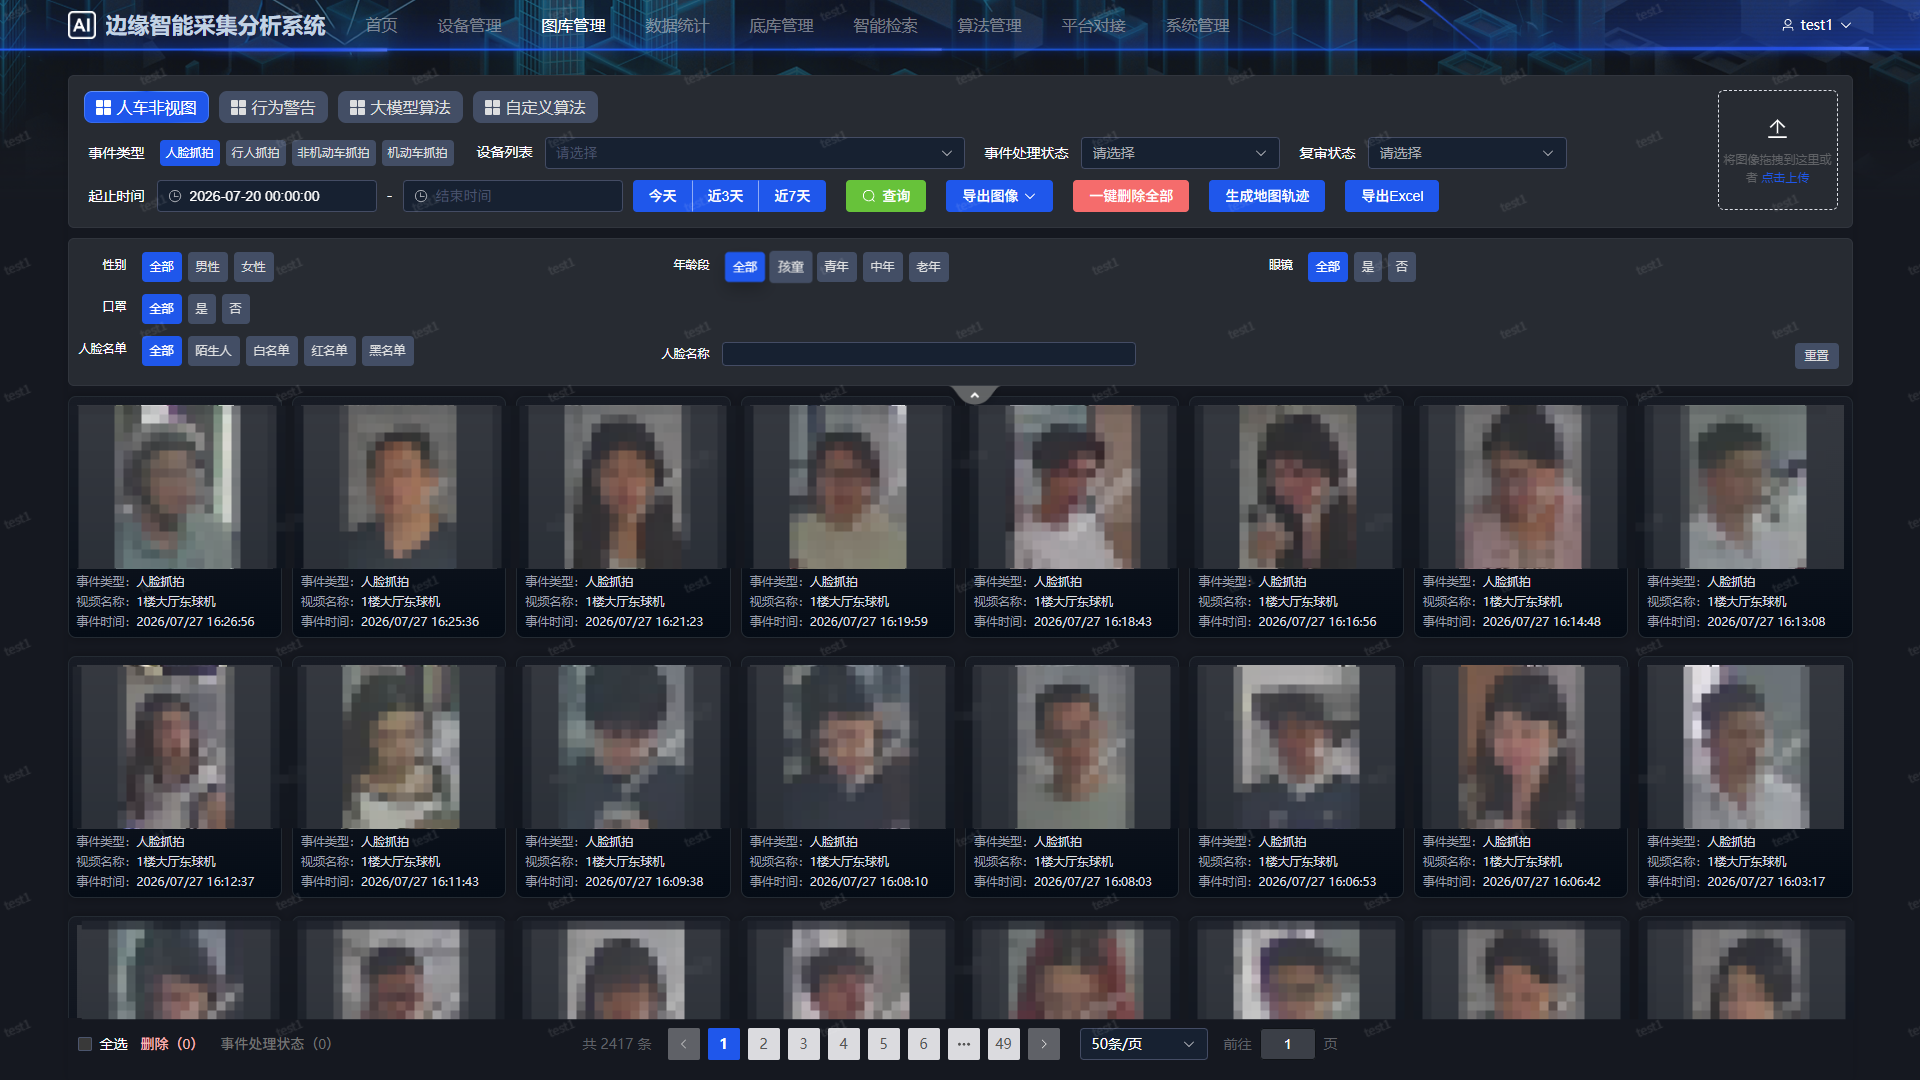Click the 重置 reset button

pos(1817,356)
